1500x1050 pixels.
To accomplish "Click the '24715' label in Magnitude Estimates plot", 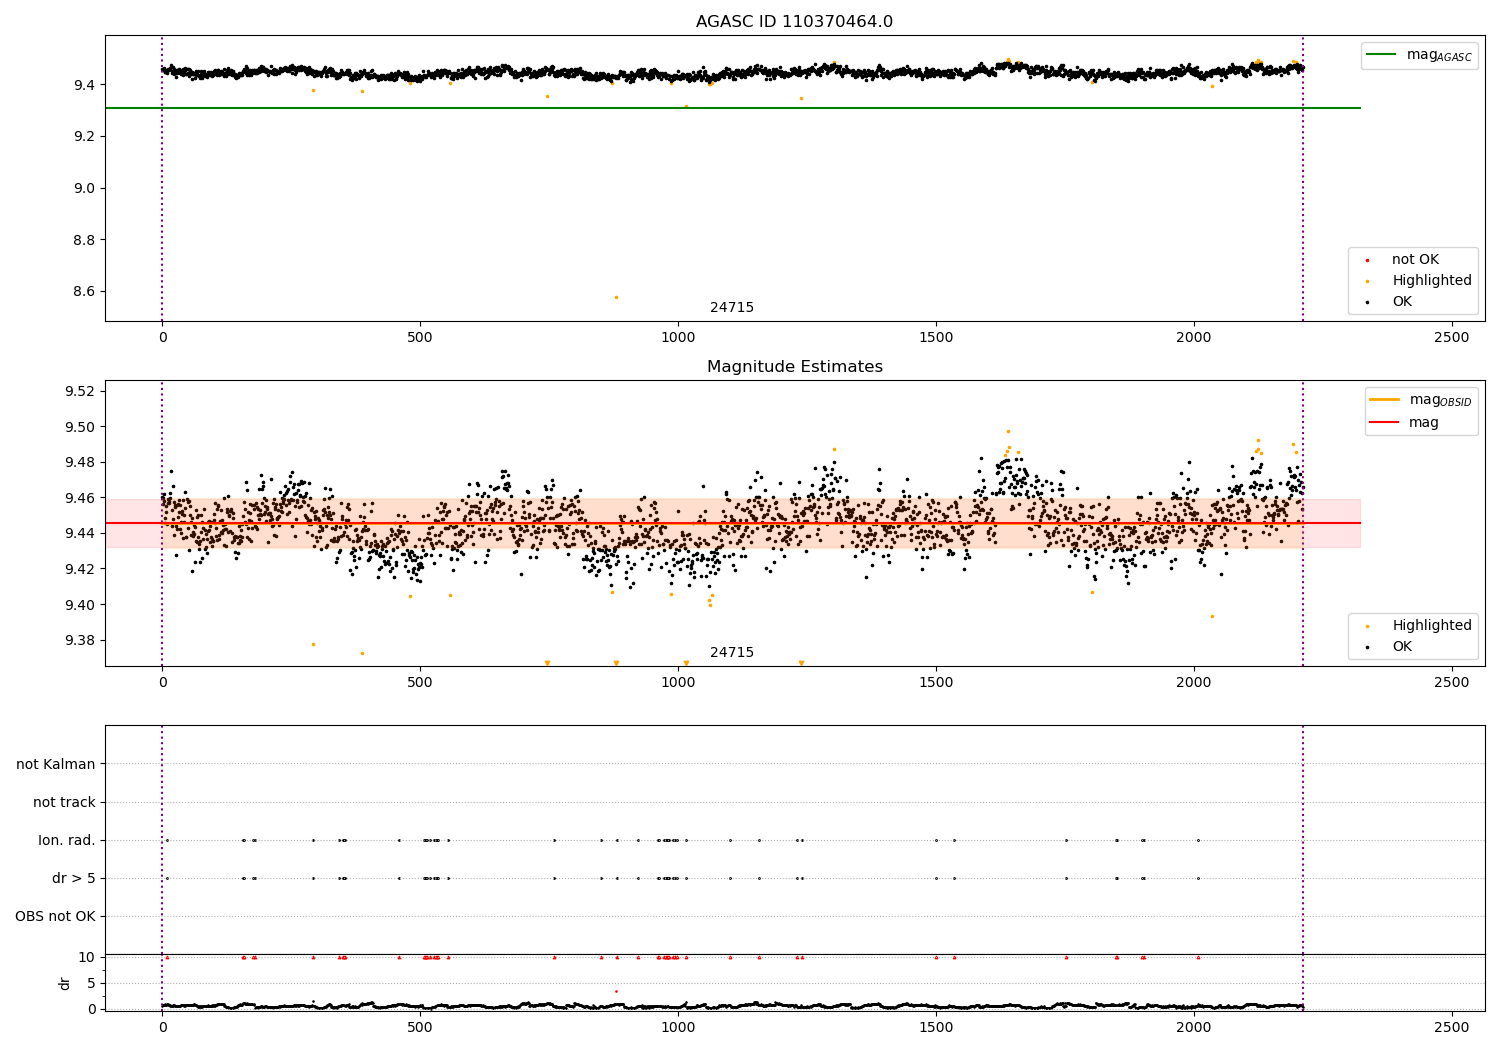I will [x=732, y=653].
